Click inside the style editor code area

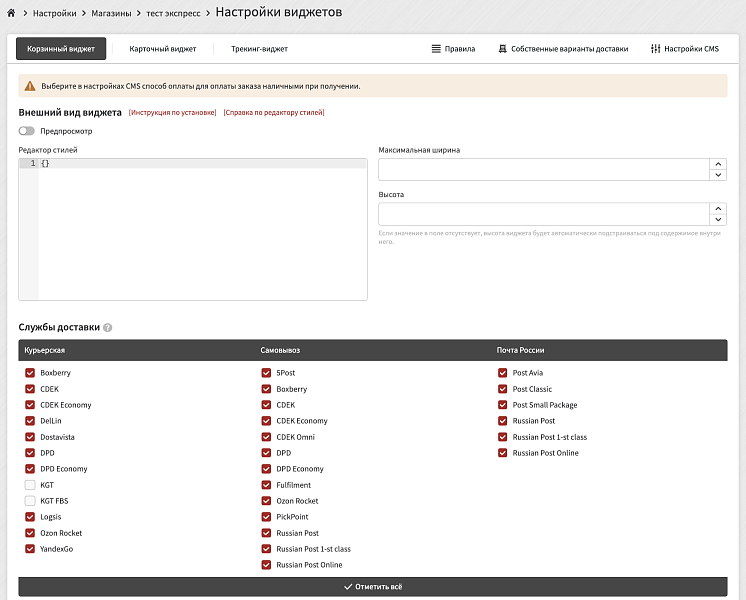tap(200, 230)
